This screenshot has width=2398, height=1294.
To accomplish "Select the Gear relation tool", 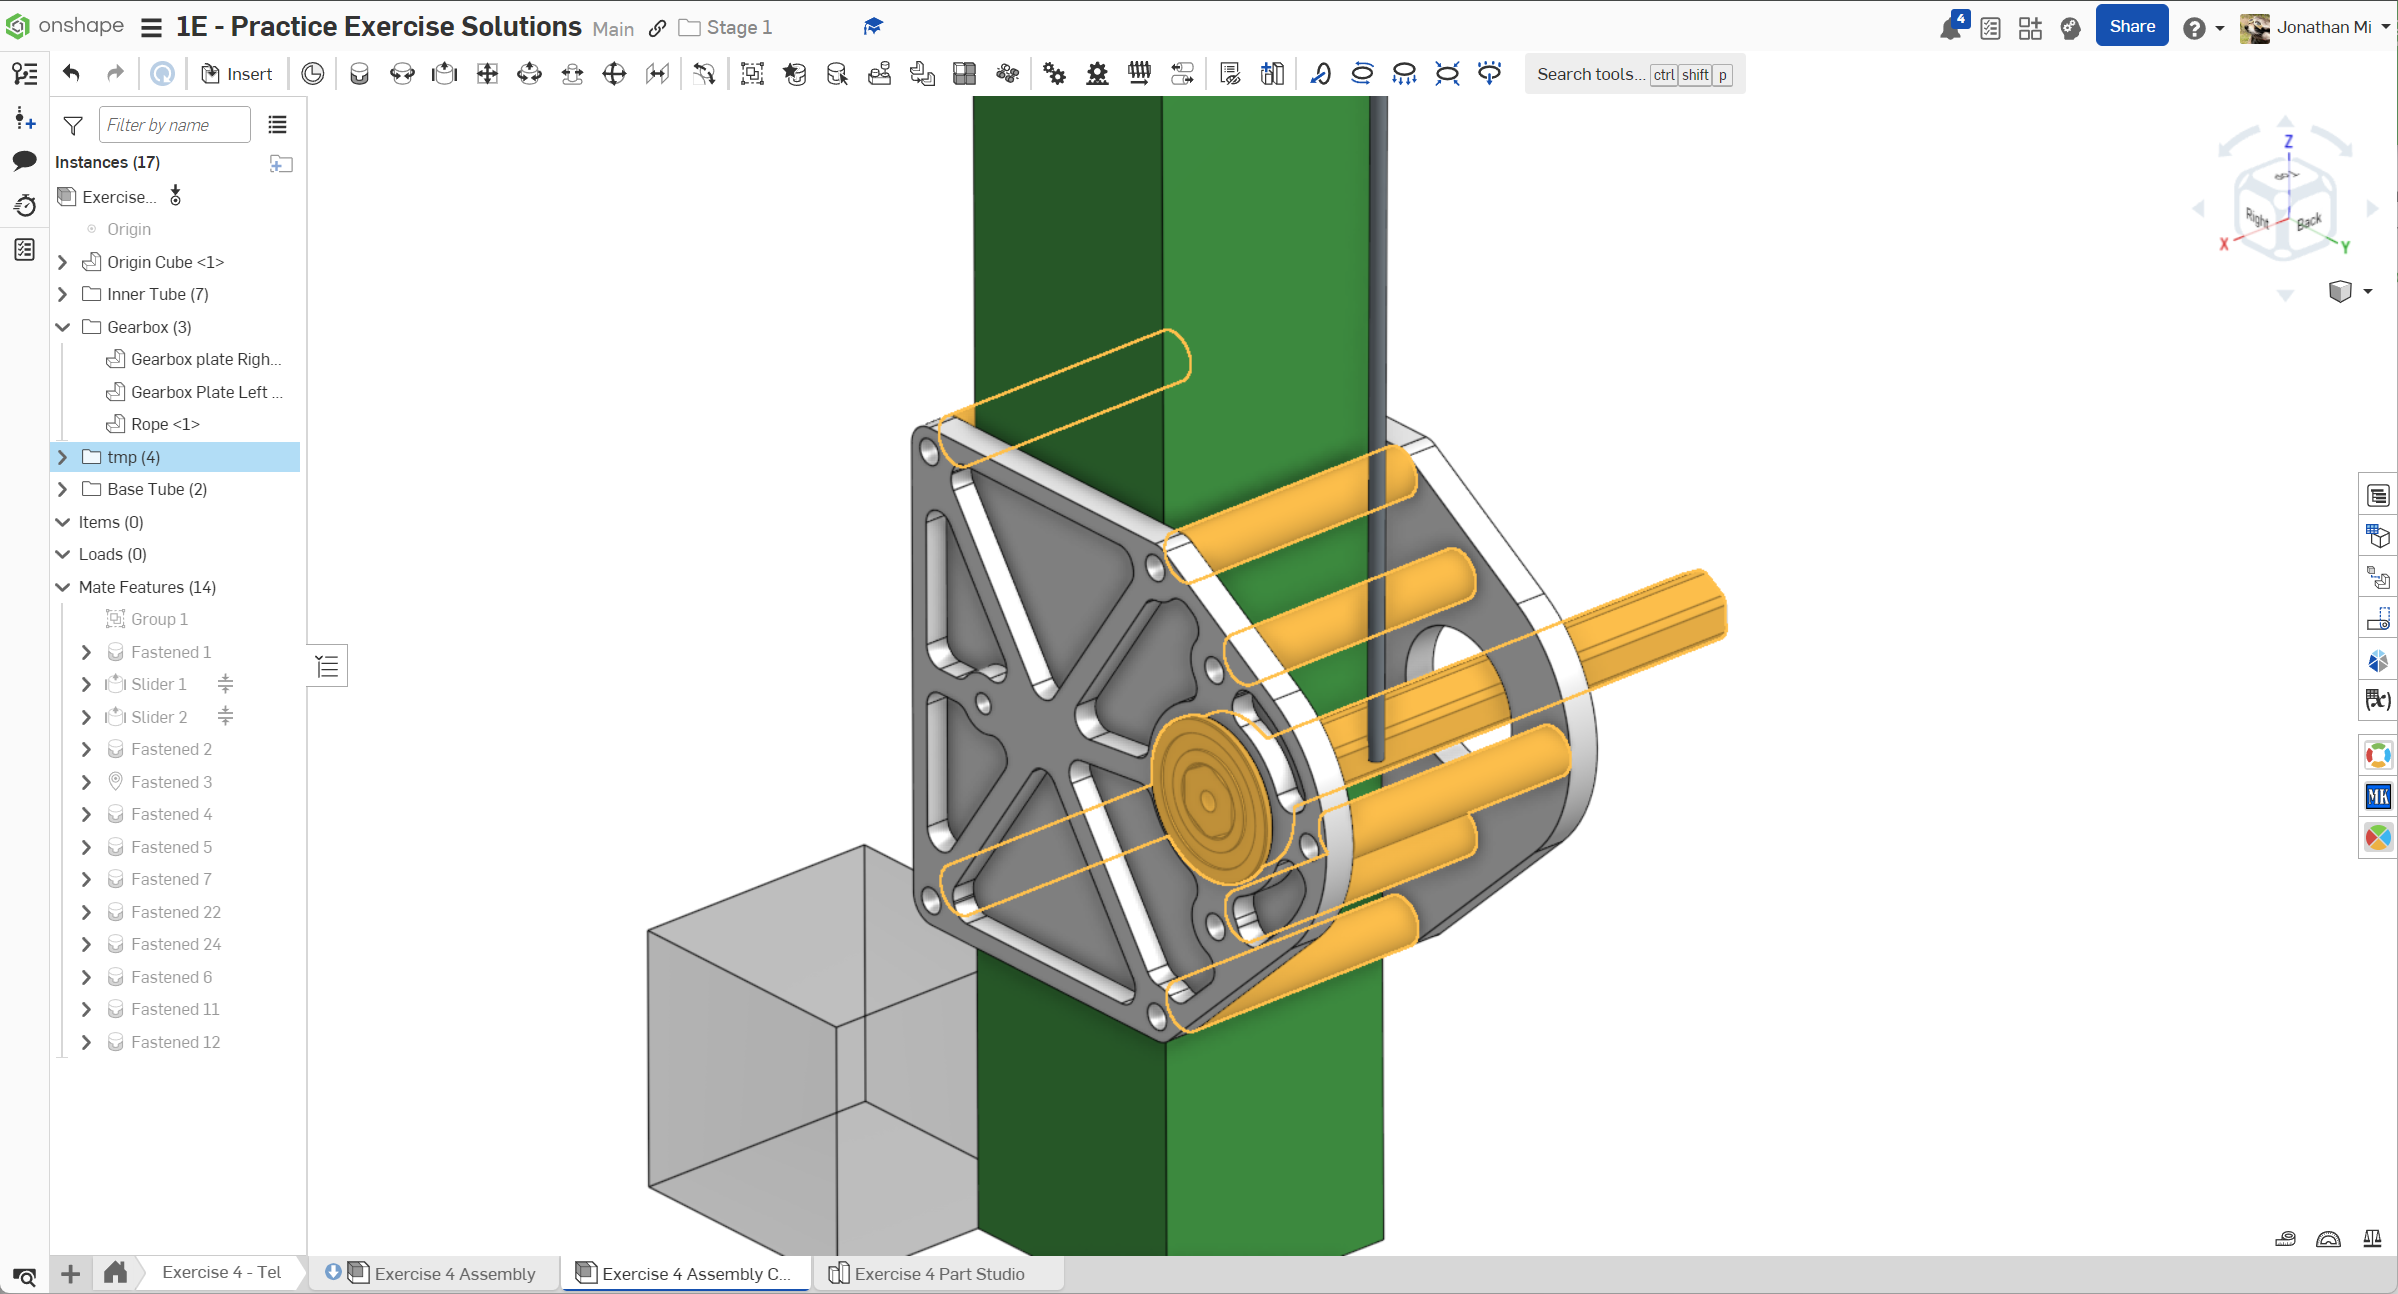I will 1054,73.
